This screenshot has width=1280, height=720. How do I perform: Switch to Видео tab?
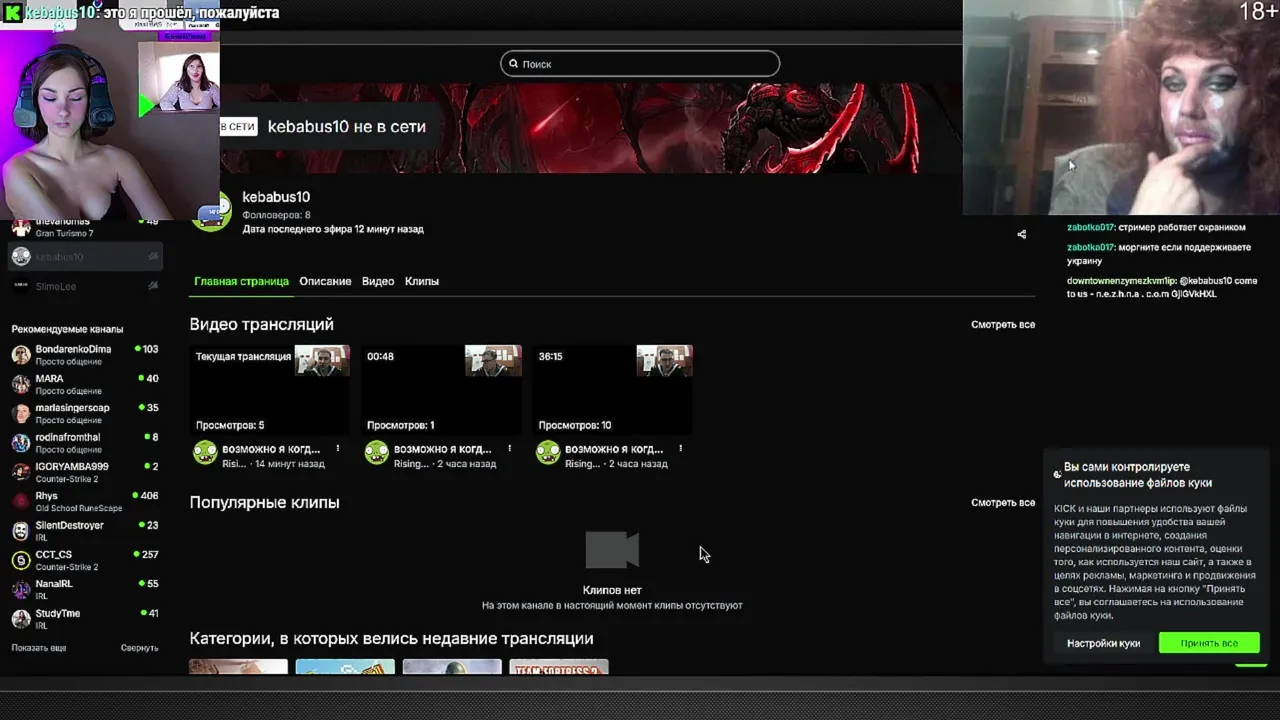[378, 281]
